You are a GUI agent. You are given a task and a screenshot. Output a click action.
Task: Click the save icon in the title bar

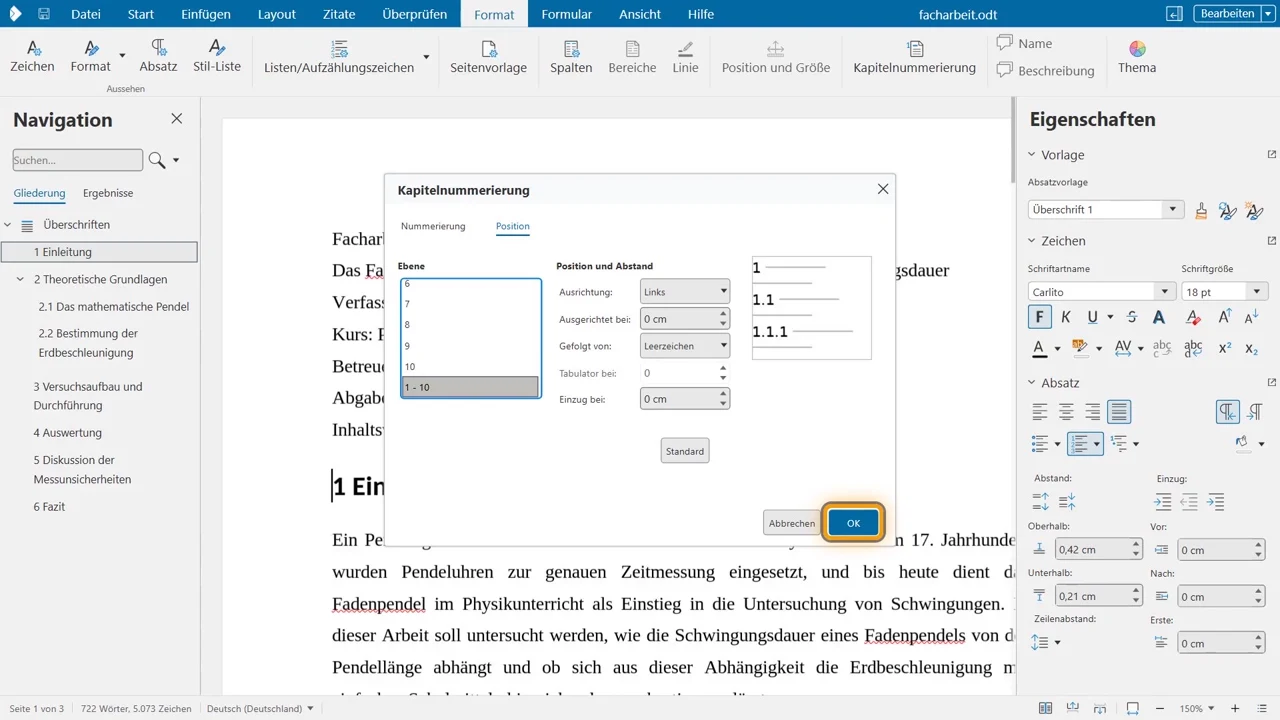click(44, 14)
